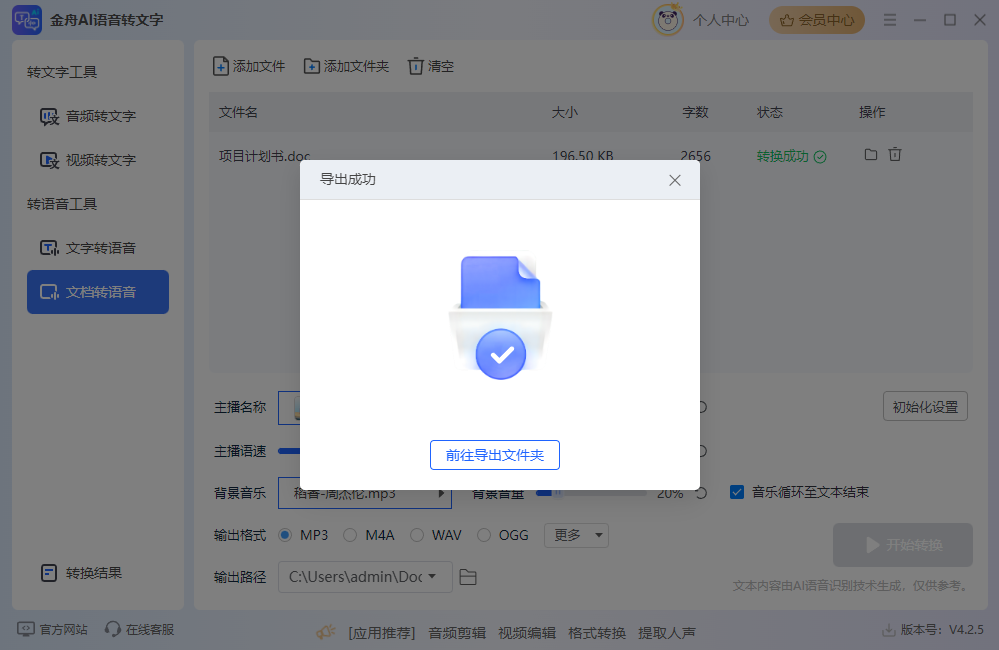Click the 初始化设置 button
Image resolution: width=999 pixels, height=650 pixels.
(x=925, y=406)
